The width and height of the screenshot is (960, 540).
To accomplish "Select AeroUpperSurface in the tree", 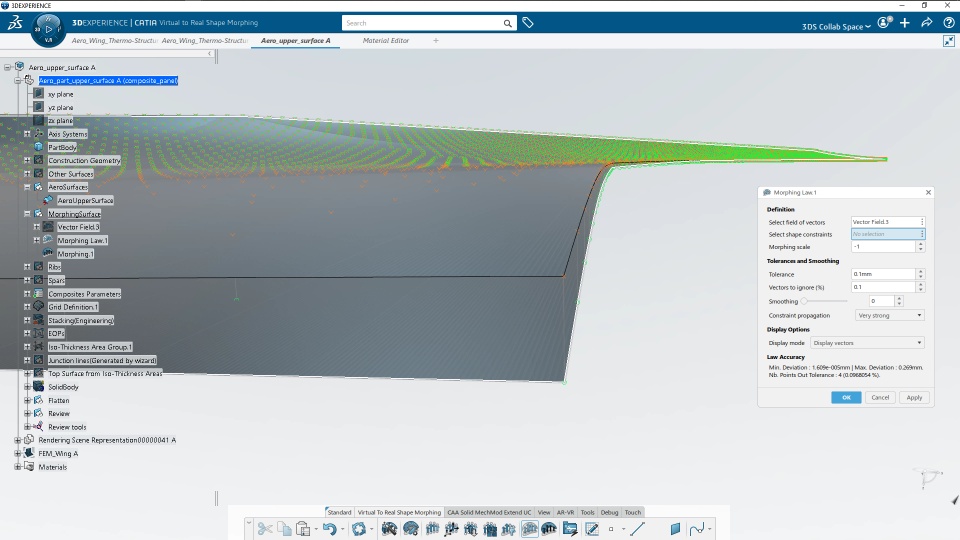I will (85, 200).
